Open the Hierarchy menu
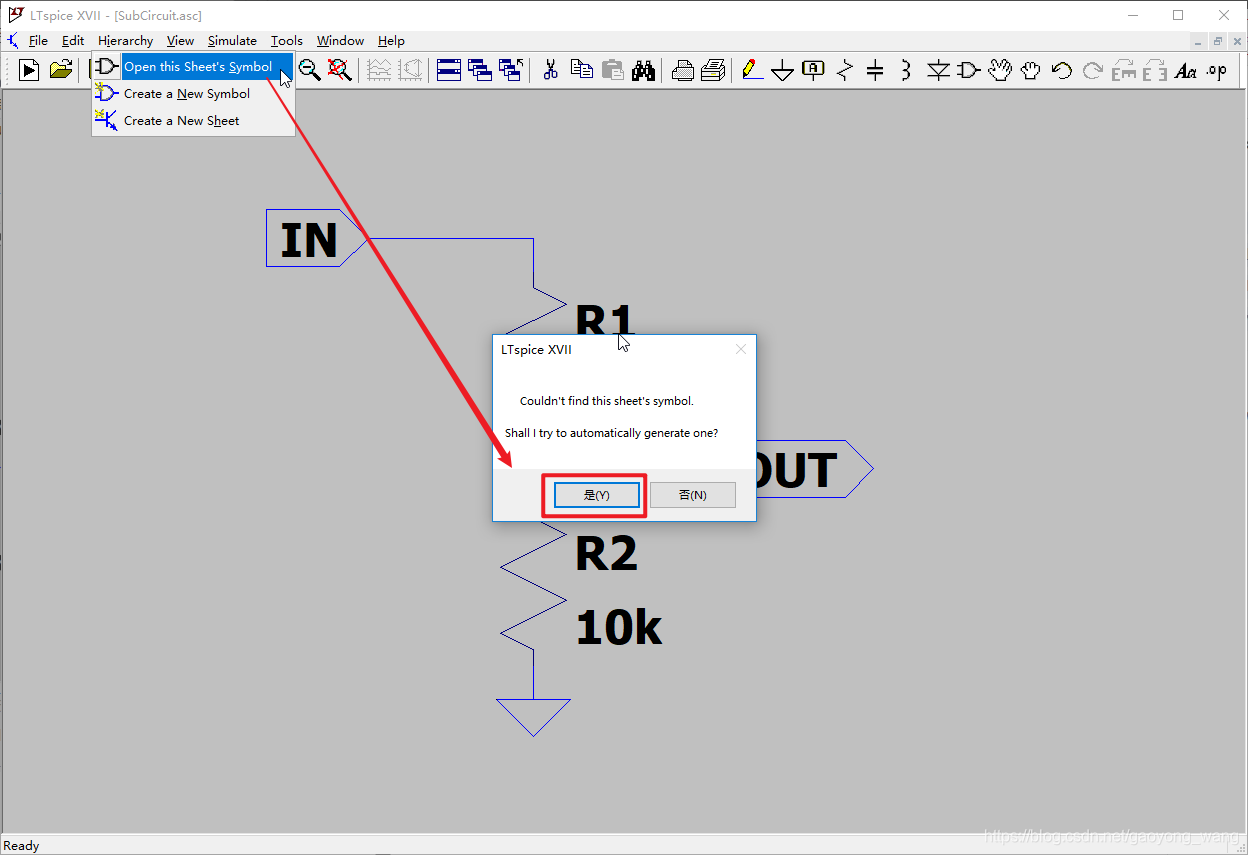The image size is (1248, 855). pyautogui.click(x=126, y=41)
